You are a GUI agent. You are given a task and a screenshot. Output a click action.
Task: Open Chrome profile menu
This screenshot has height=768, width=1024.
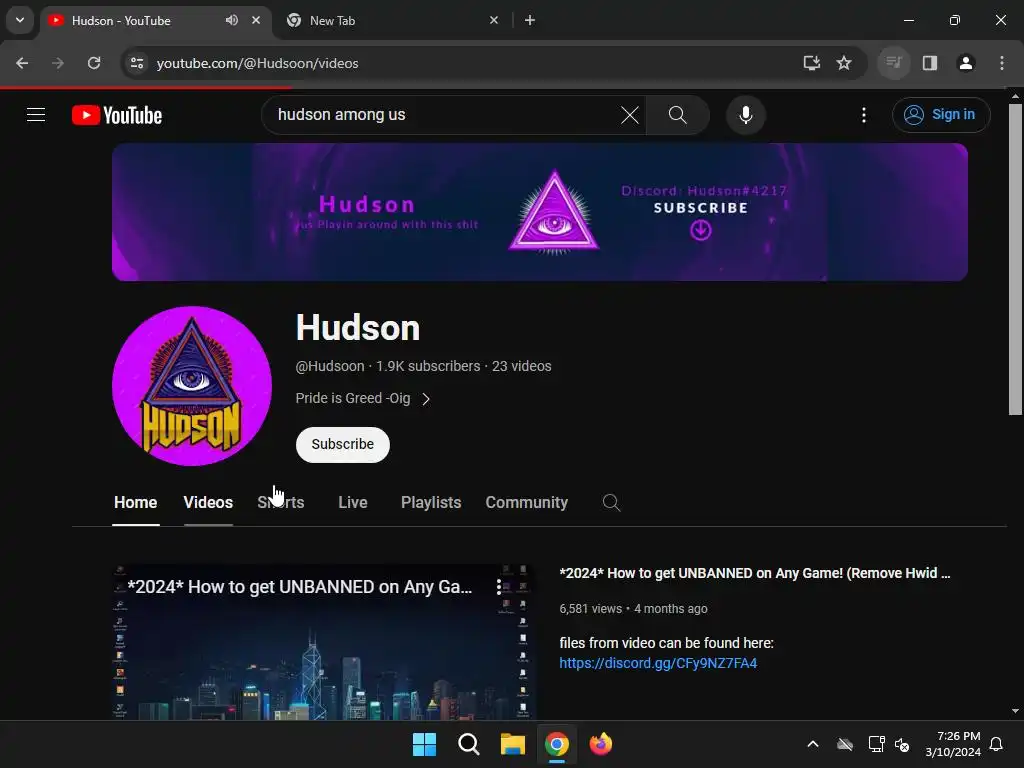(x=965, y=63)
